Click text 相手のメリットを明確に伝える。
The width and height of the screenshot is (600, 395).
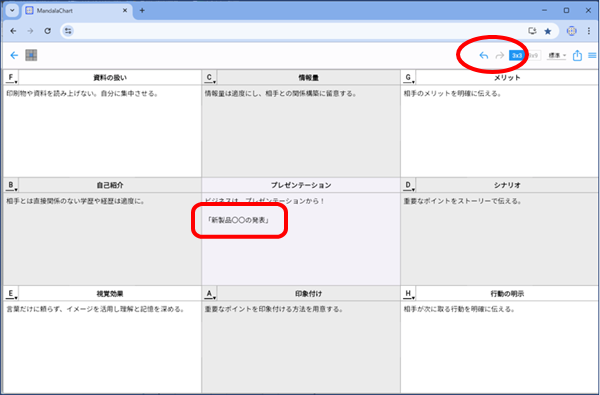(453, 93)
